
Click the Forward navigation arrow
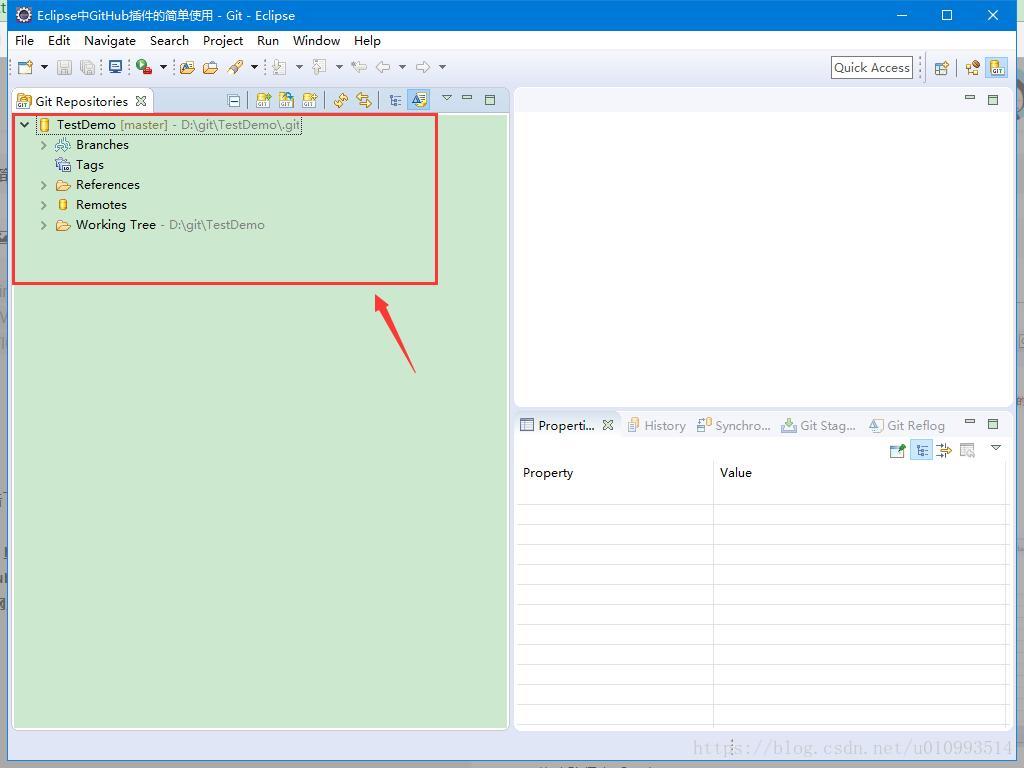pyautogui.click(x=423, y=67)
